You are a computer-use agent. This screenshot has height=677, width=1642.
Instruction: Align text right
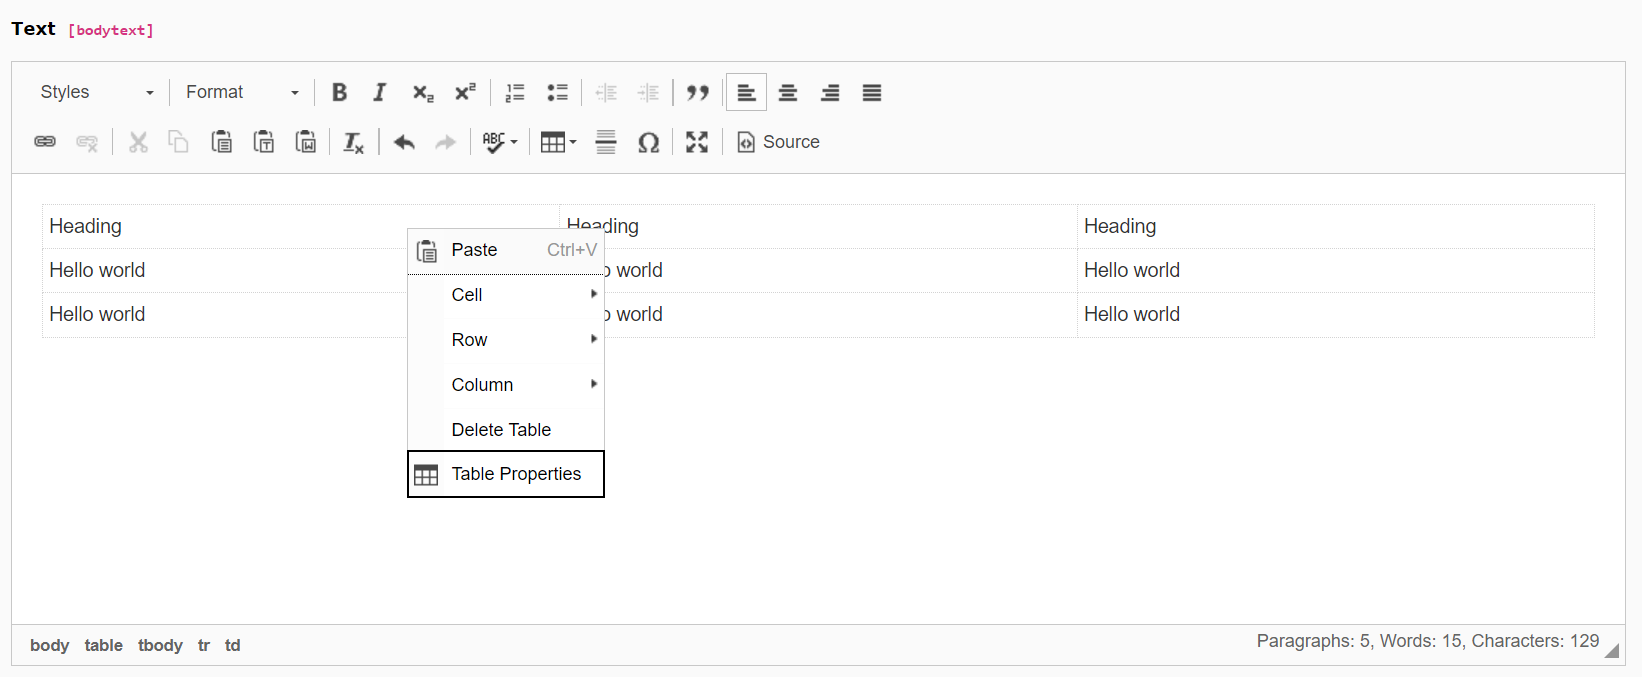click(x=830, y=92)
